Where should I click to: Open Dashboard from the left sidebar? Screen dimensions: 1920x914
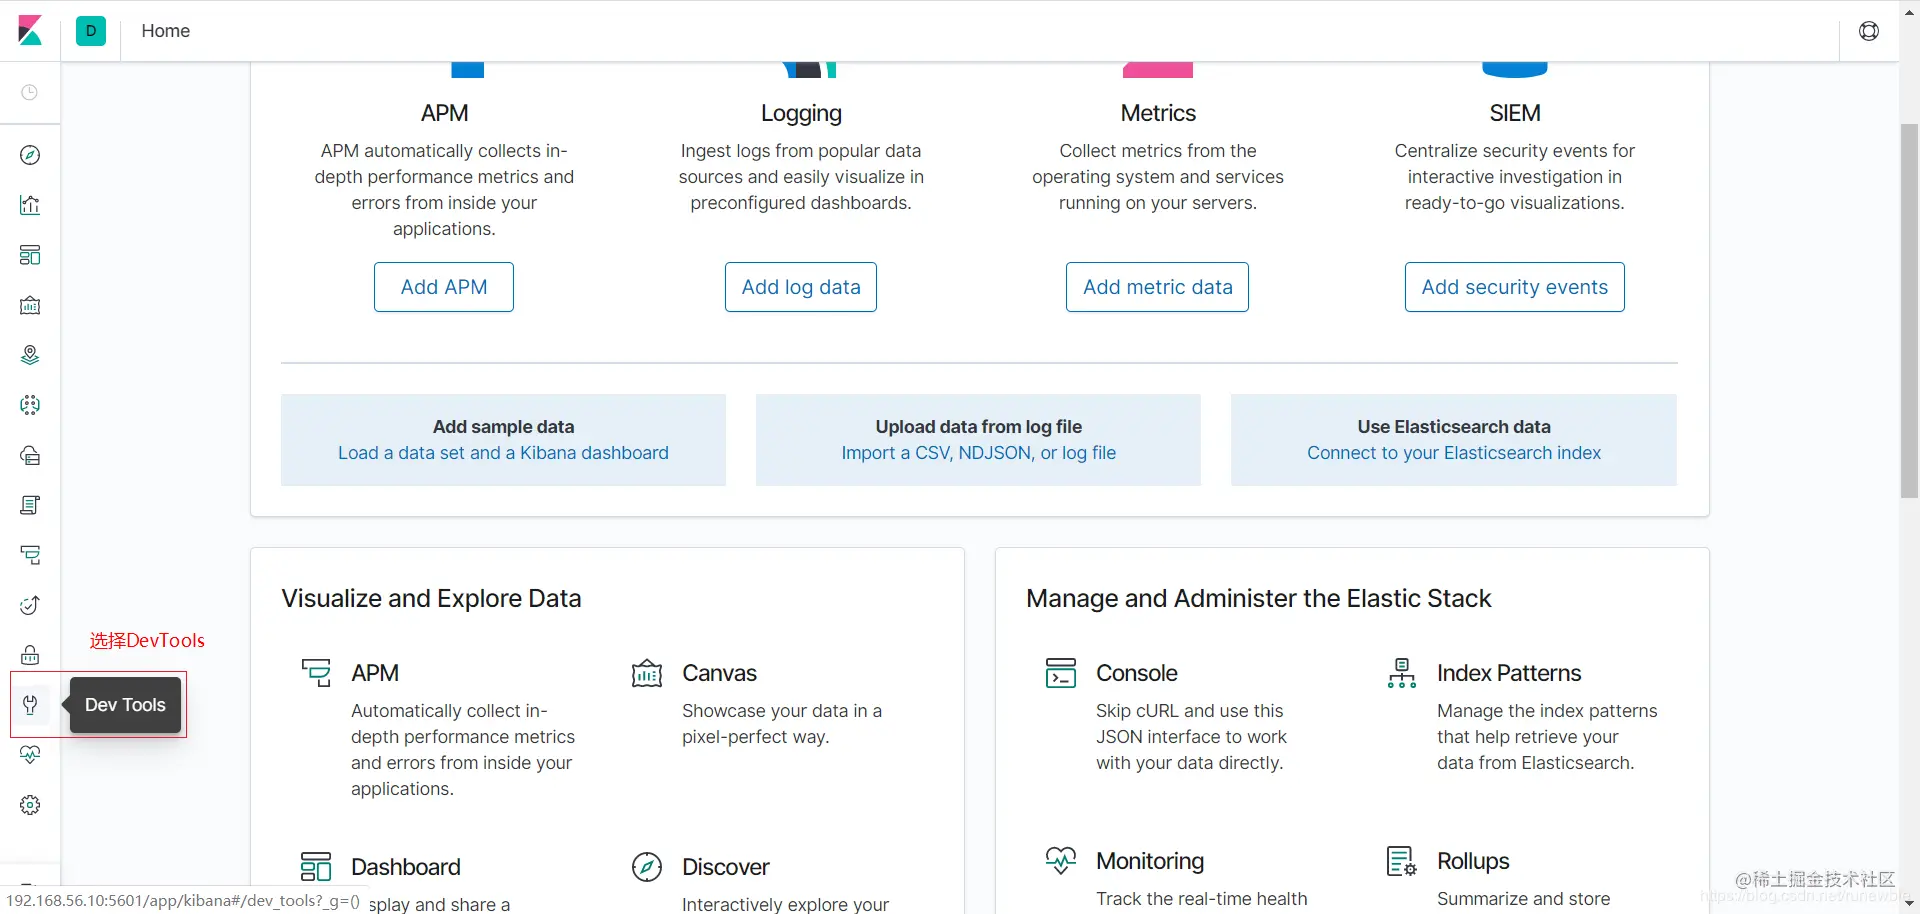coord(30,255)
